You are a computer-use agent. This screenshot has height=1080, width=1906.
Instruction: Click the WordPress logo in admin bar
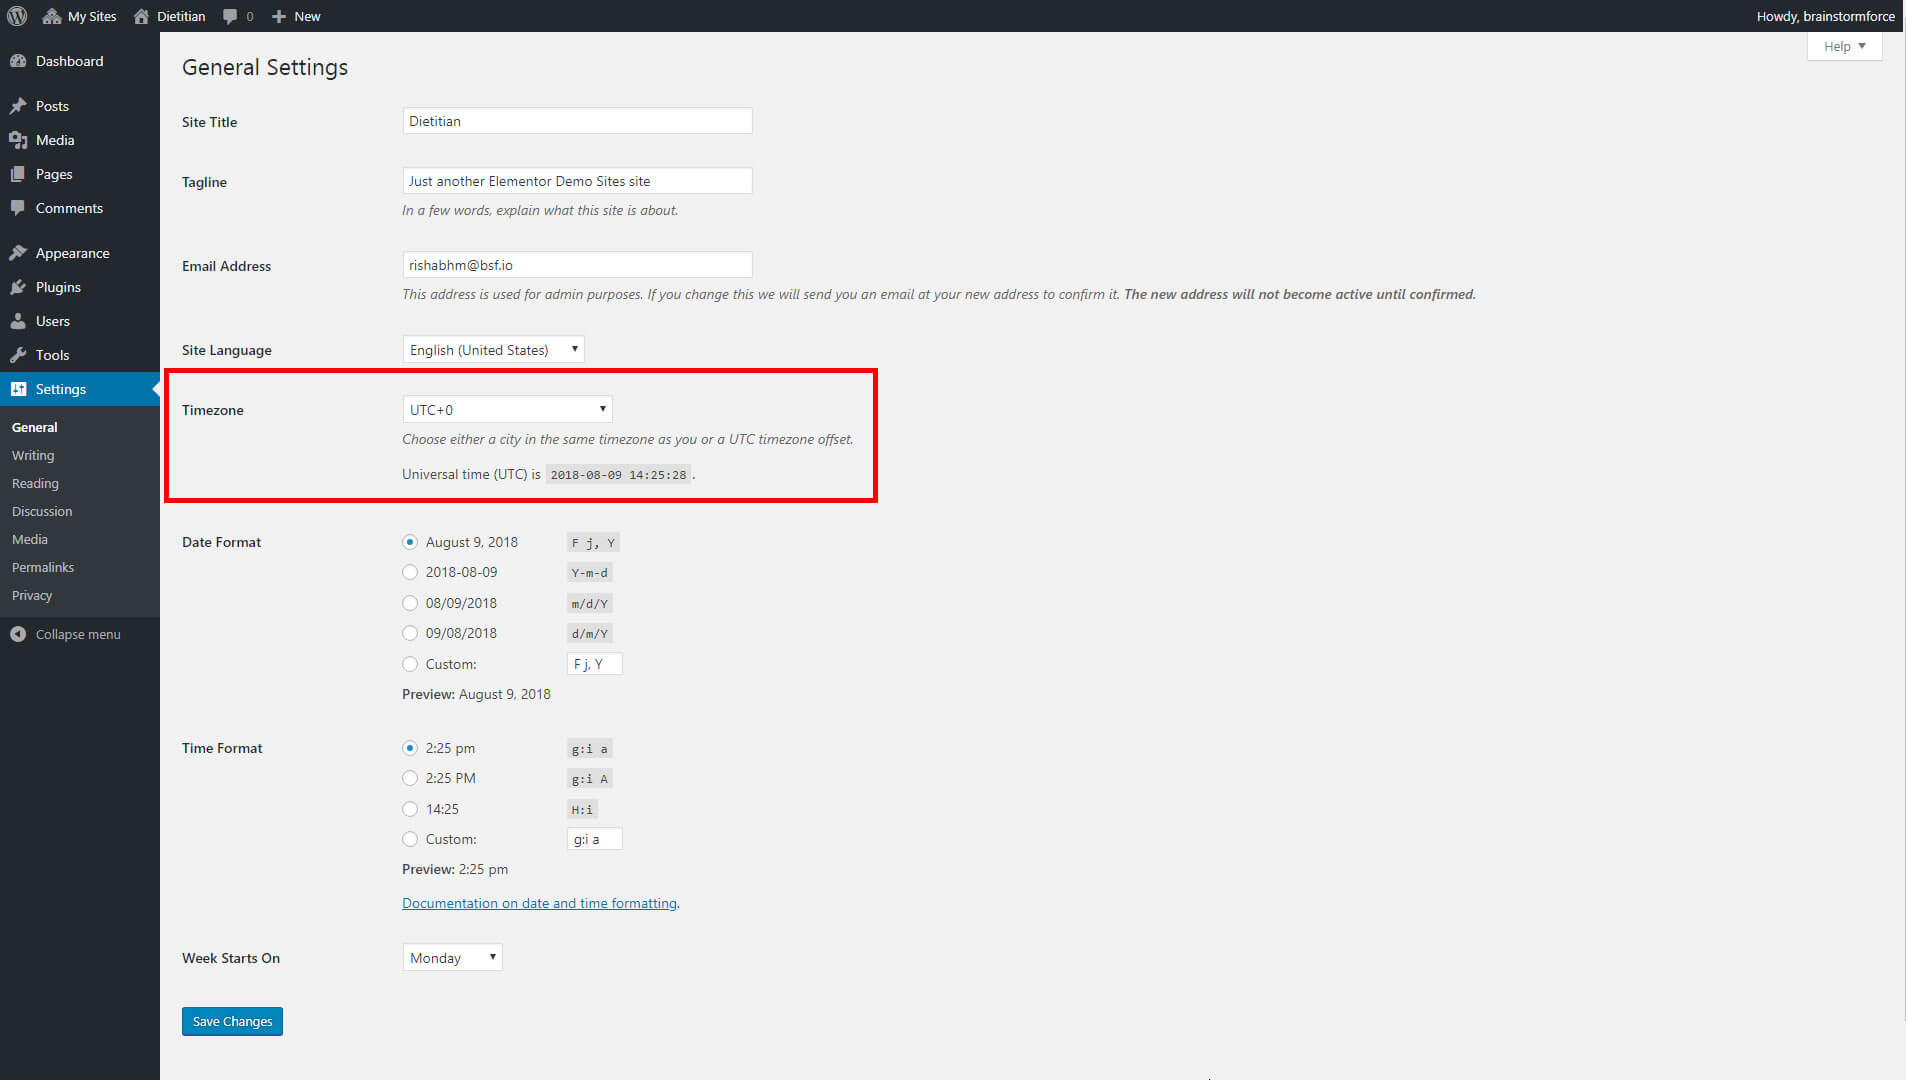coord(16,16)
